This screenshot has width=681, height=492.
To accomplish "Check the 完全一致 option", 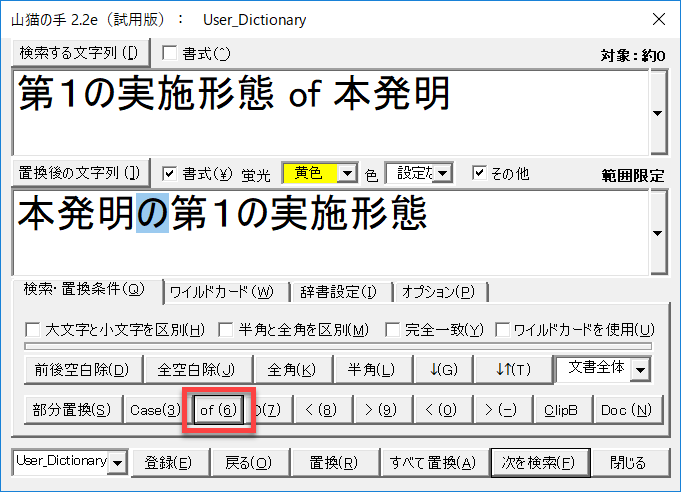I will 393,330.
